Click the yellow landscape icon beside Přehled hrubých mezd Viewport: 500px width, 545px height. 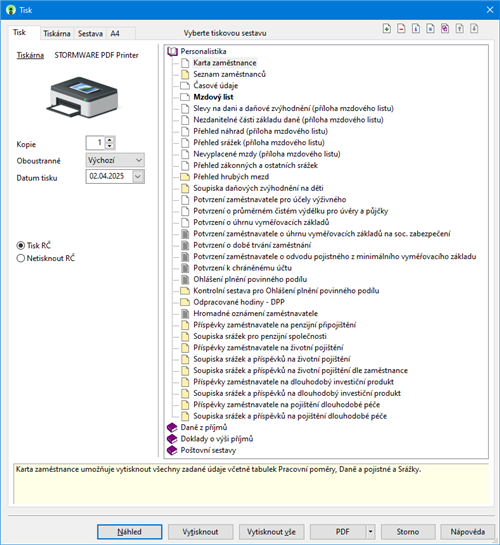185,177
